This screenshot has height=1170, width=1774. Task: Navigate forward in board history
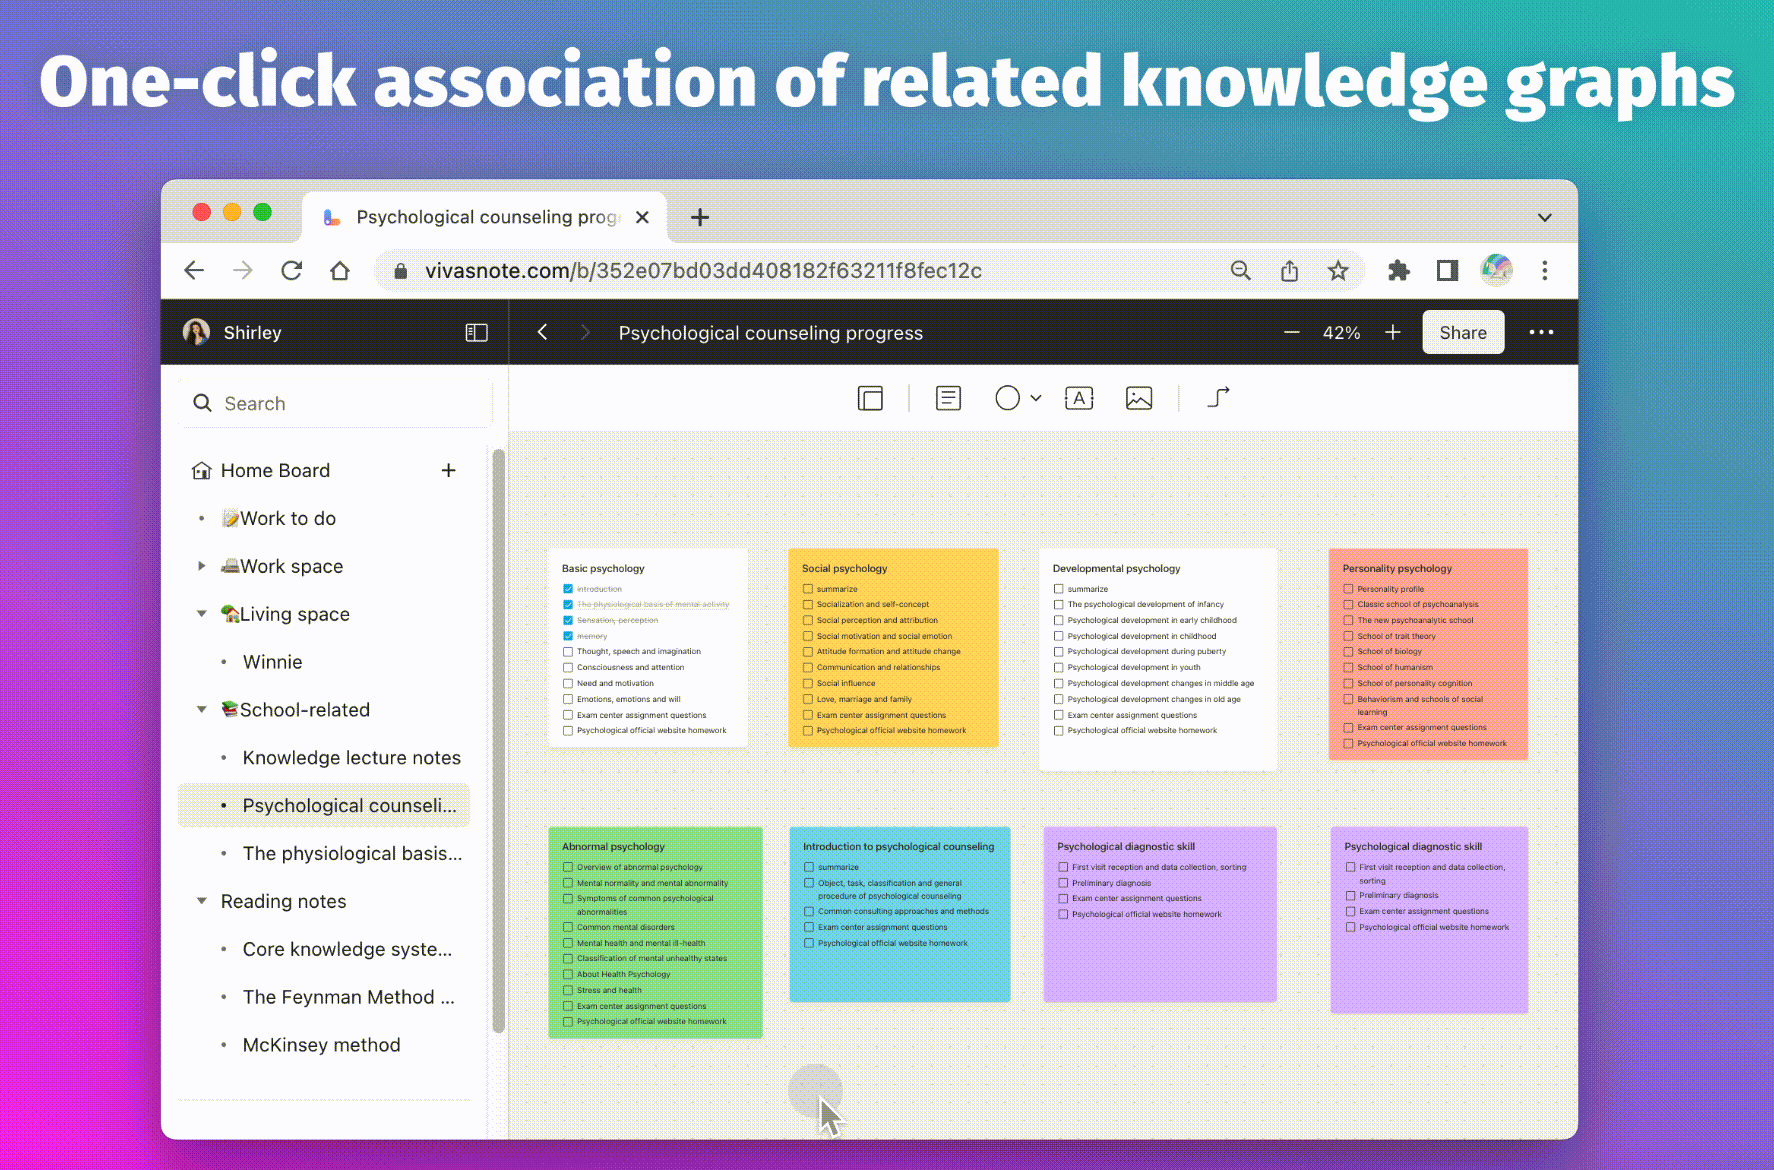tap(585, 332)
